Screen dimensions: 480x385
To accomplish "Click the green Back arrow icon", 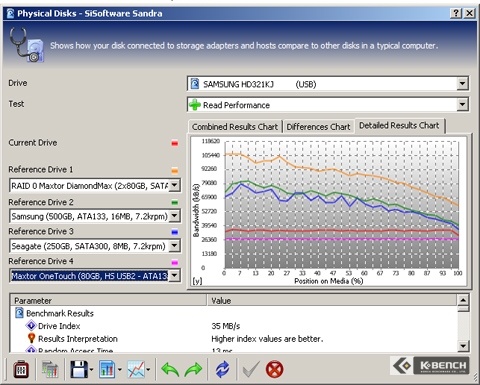I will coord(170,369).
